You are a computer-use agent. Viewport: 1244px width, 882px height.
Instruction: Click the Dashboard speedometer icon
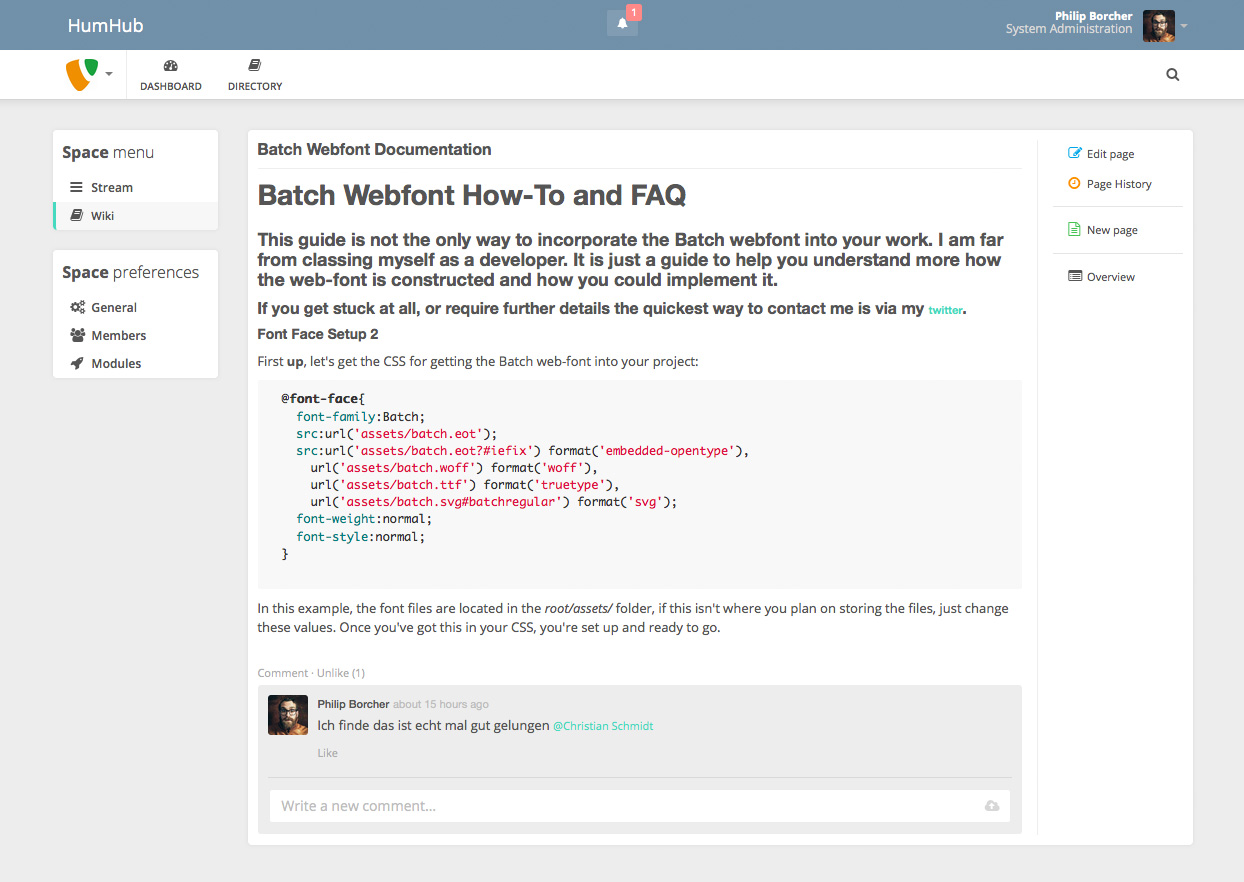(x=170, y=65)
